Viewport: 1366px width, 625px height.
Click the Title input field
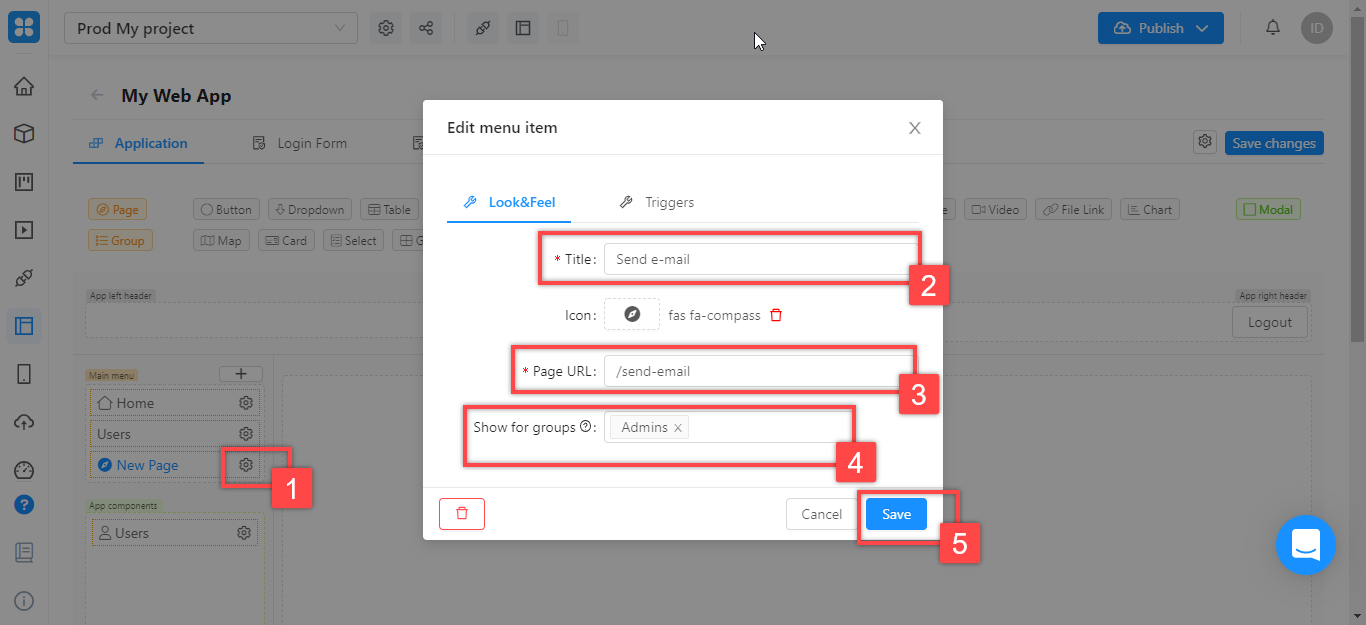pos(758,259)
